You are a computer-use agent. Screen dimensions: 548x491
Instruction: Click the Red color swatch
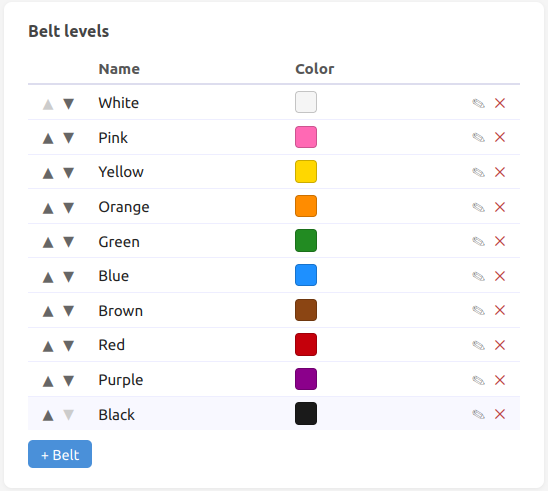(x=306, y=345)
